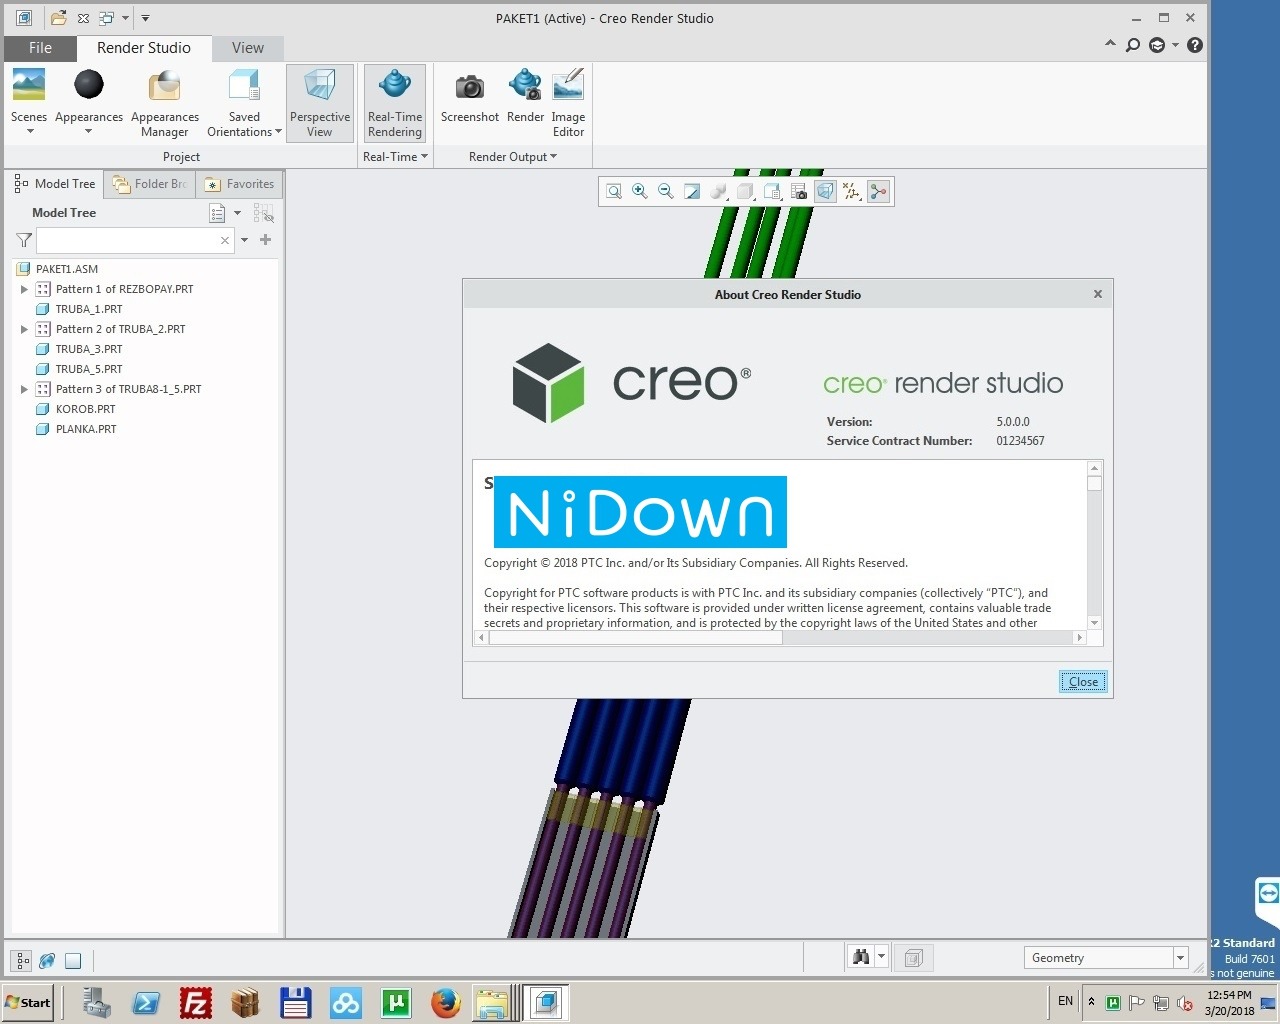Click the Repaint graphics tool

(x=692, y=192)
